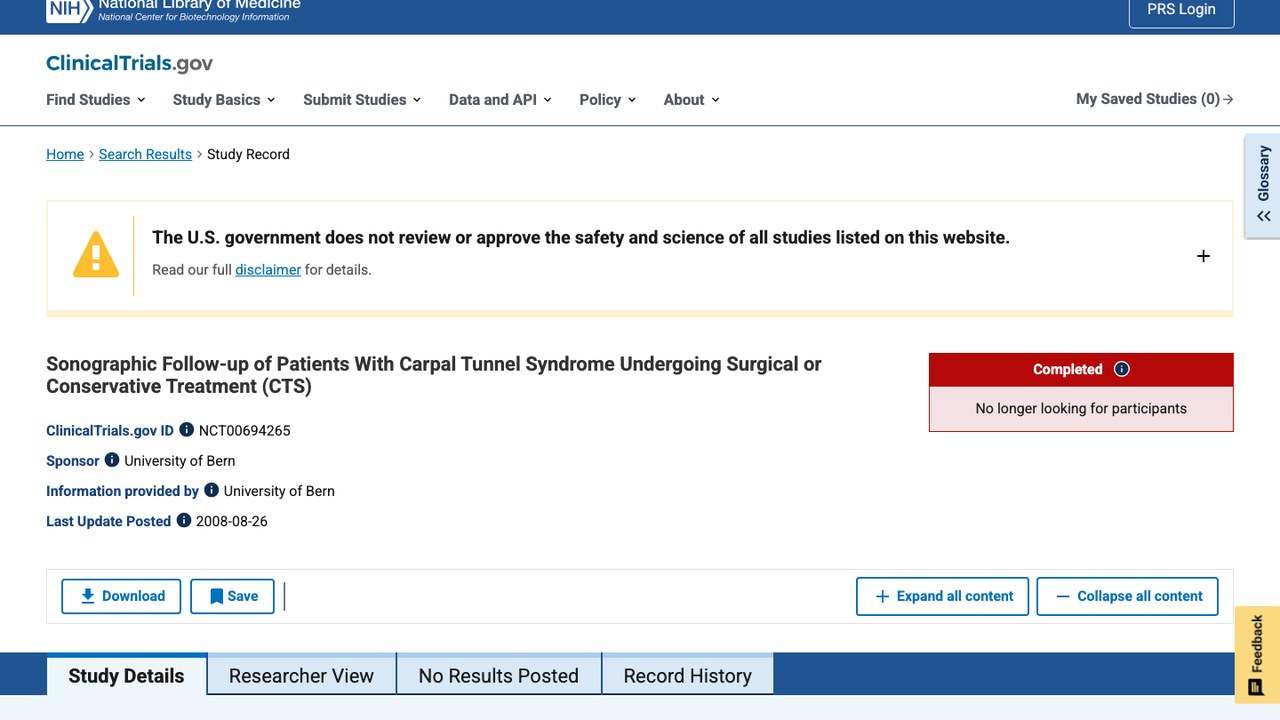
Task: Click the yellow warning triangle icon
Action: point(96,255)
